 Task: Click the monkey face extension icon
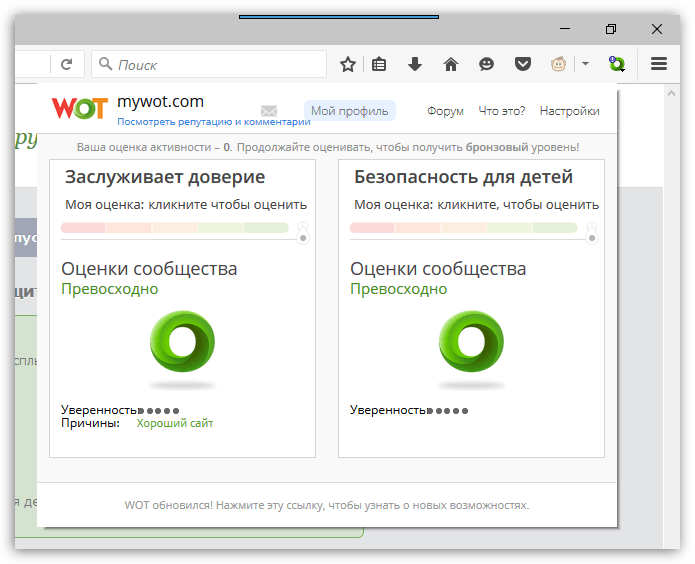(x=558, y=64)
